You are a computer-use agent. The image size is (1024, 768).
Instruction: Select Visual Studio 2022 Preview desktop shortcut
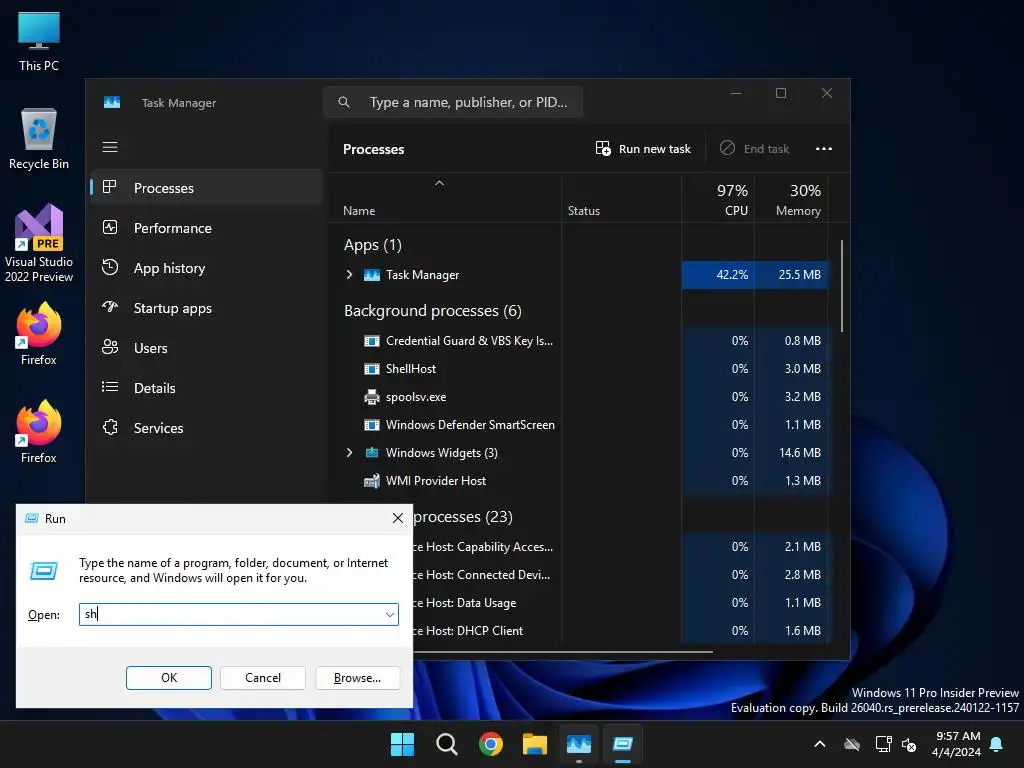(x=39, y=244)
